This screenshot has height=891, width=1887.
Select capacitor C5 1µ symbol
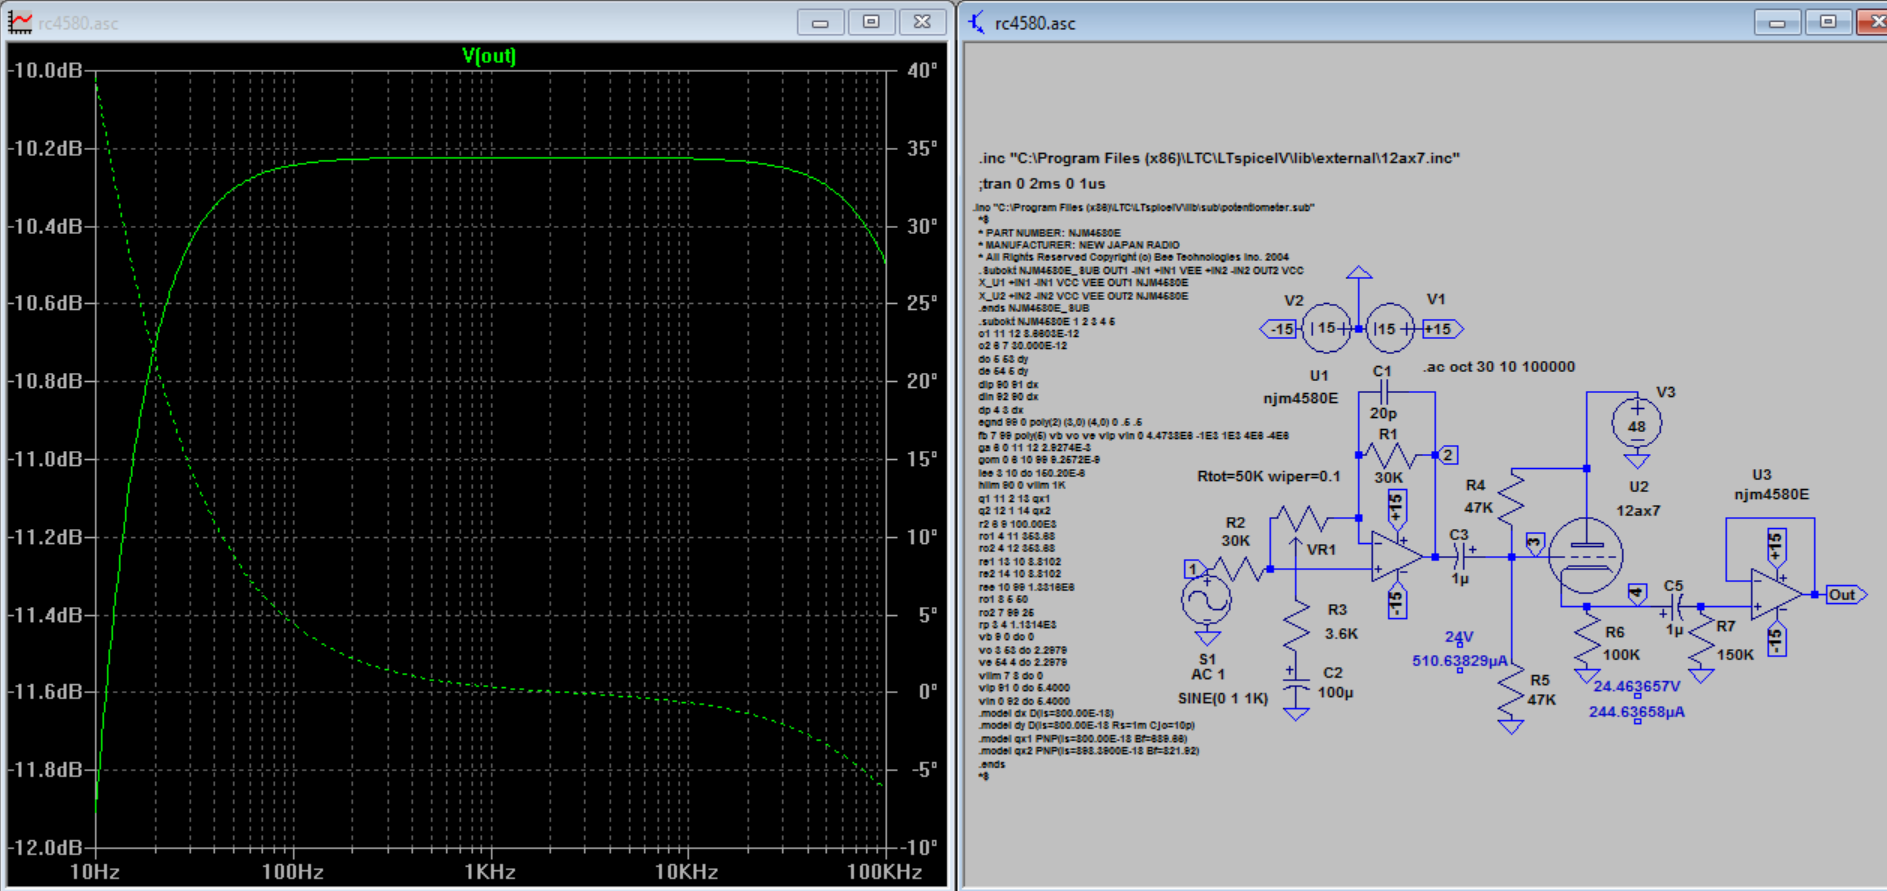coord(1675,606)
